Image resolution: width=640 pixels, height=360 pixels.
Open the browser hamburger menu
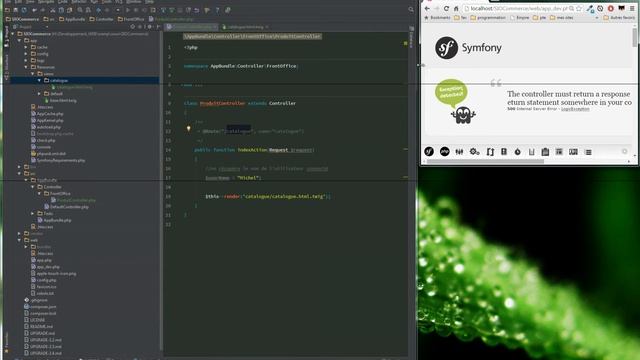pyautogui.click(x=632, y=9)
